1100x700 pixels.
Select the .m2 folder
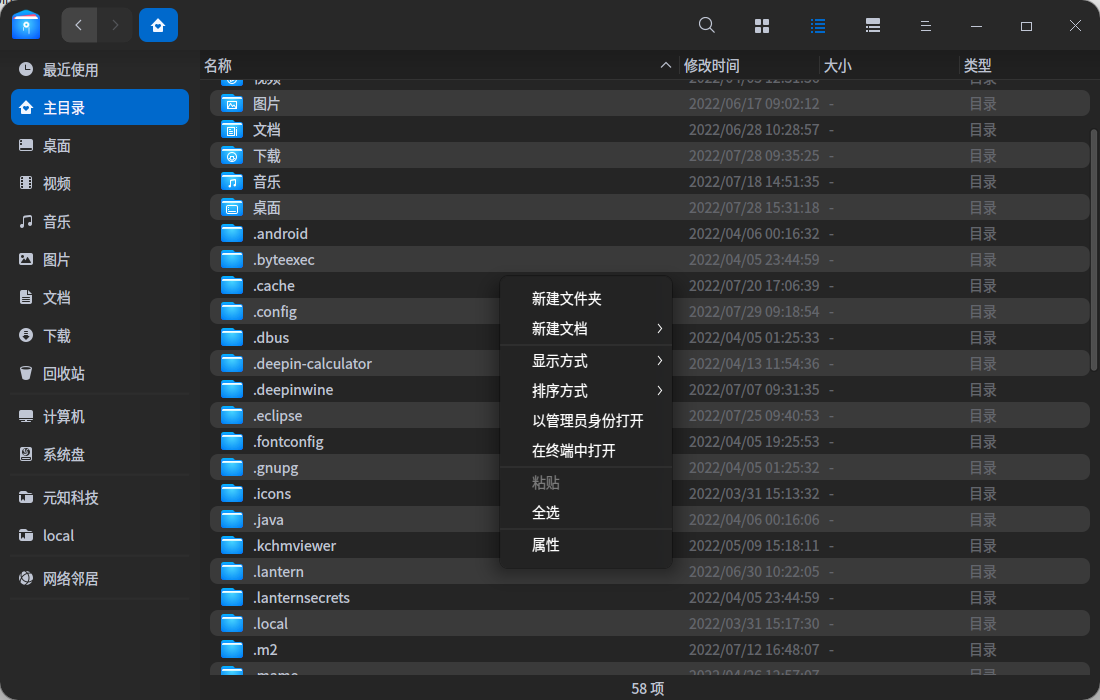(x=650, y=649)
